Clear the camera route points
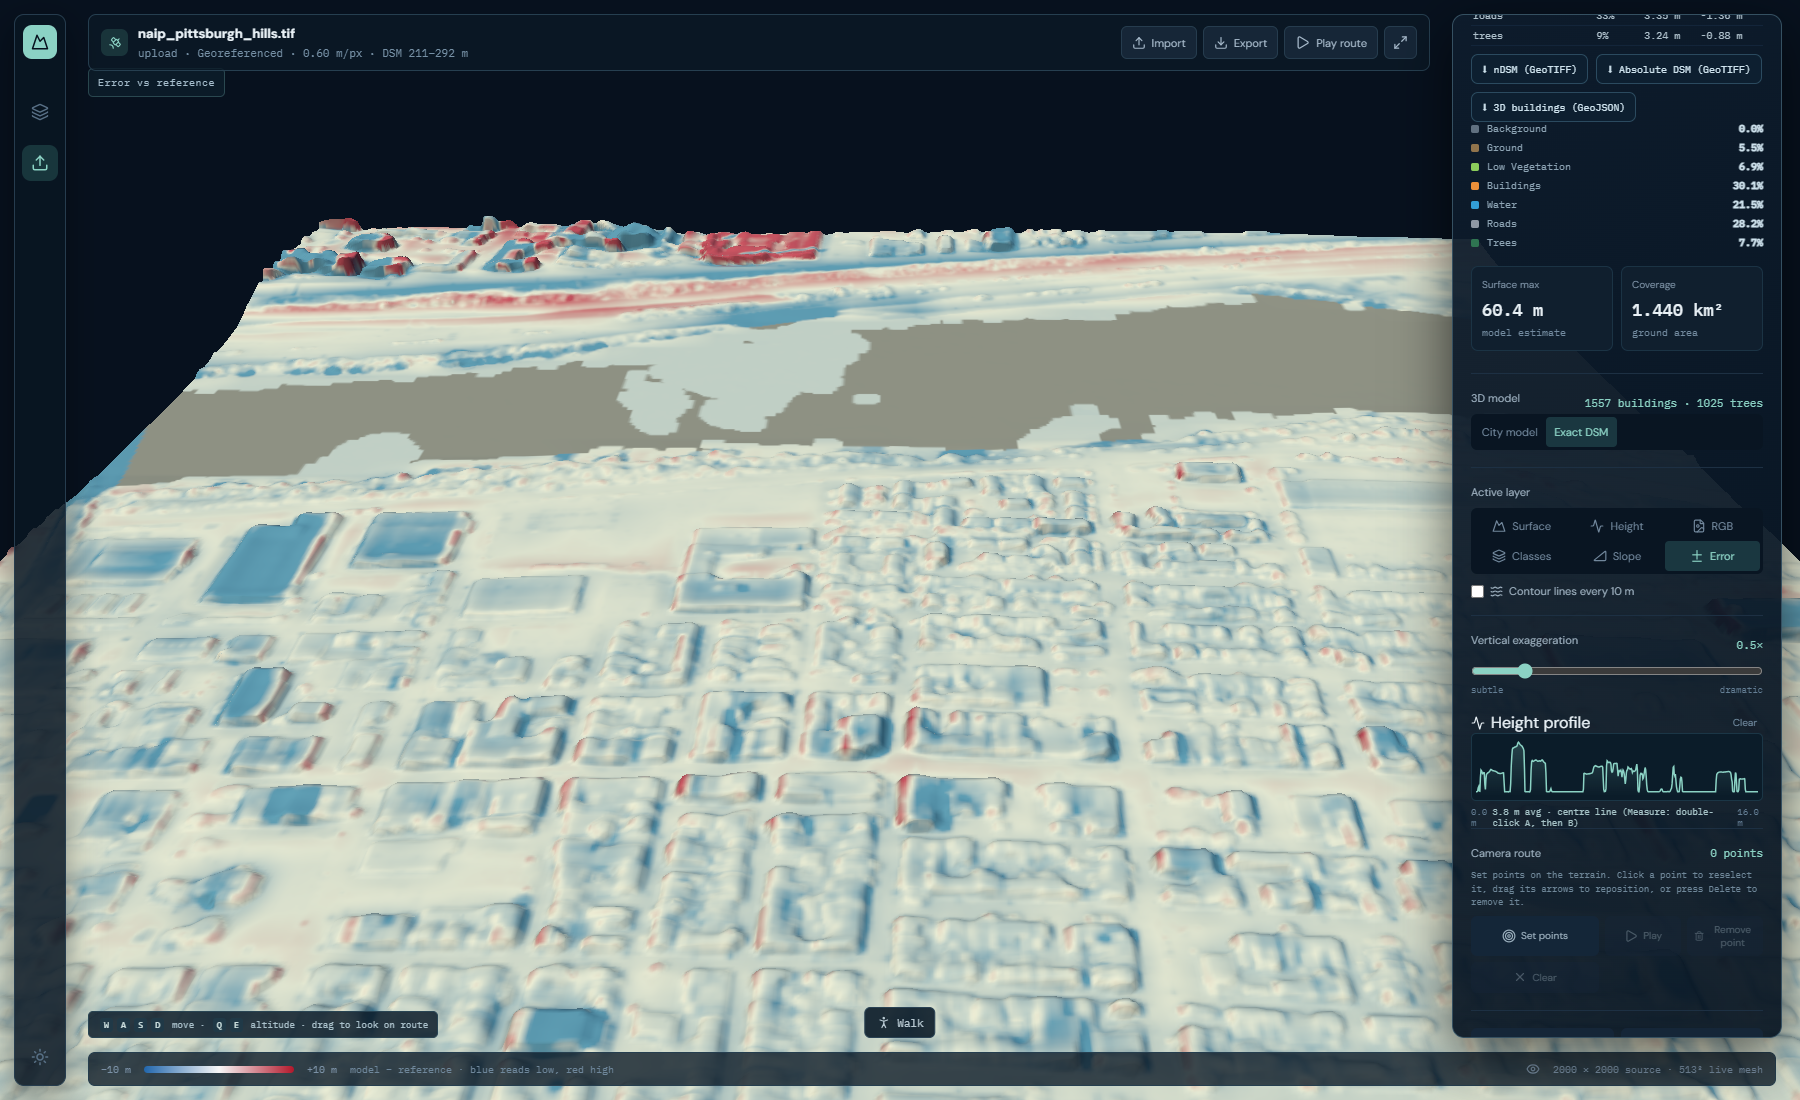Screen dimensions: 1800x1100 point(1535,977)
